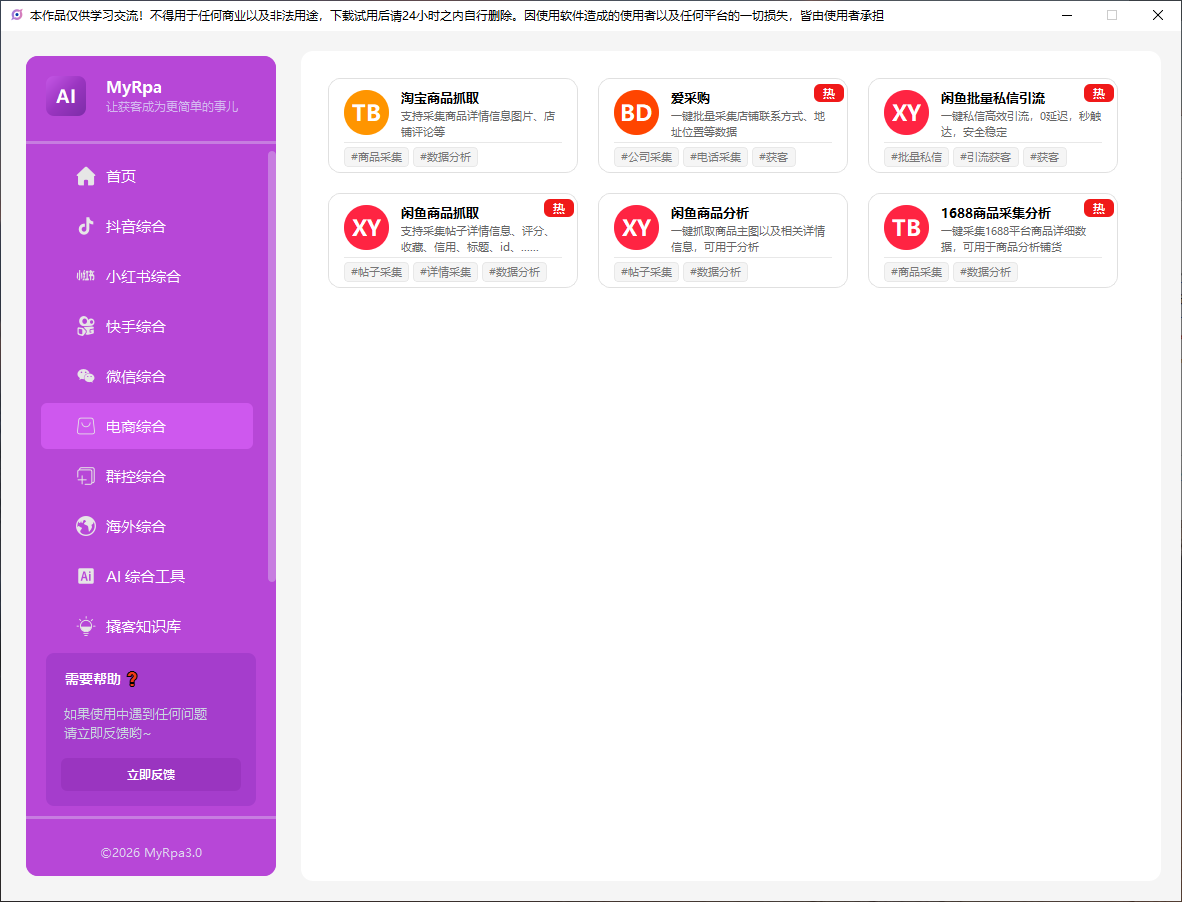Select the highlighted 电商综合 menu item
Image resolution: width=1182 pixels, height=902 pixels.
(147, 427)
